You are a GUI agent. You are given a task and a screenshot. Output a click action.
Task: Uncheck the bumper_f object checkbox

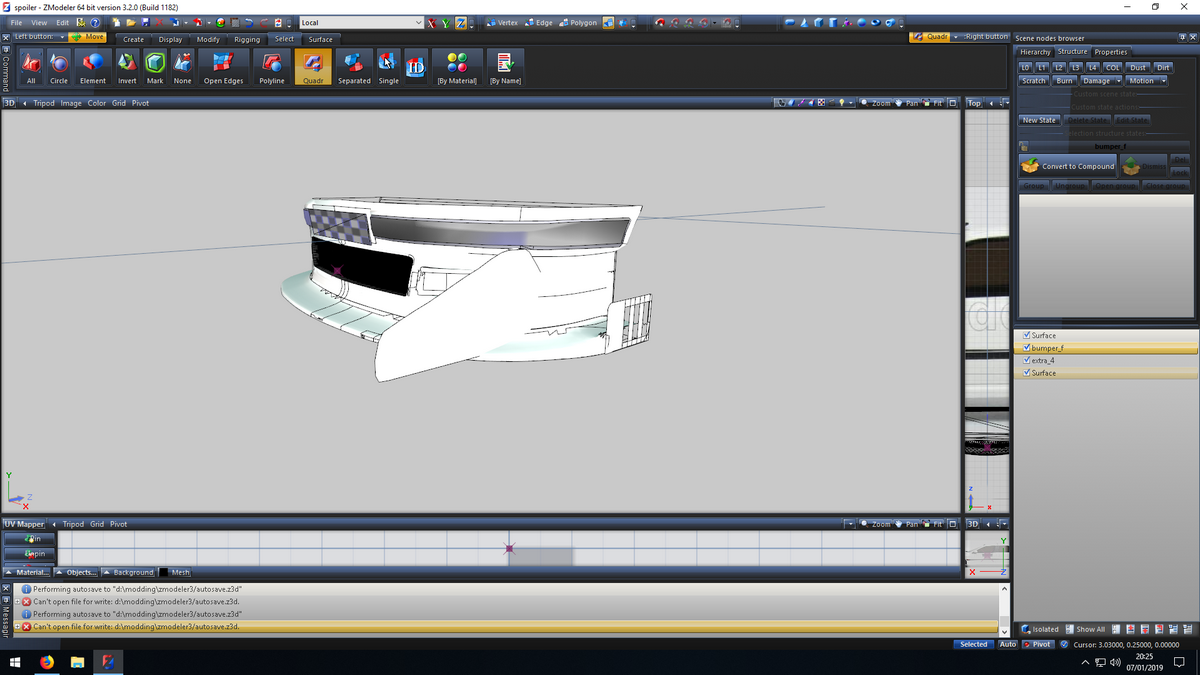(1027, 348)
